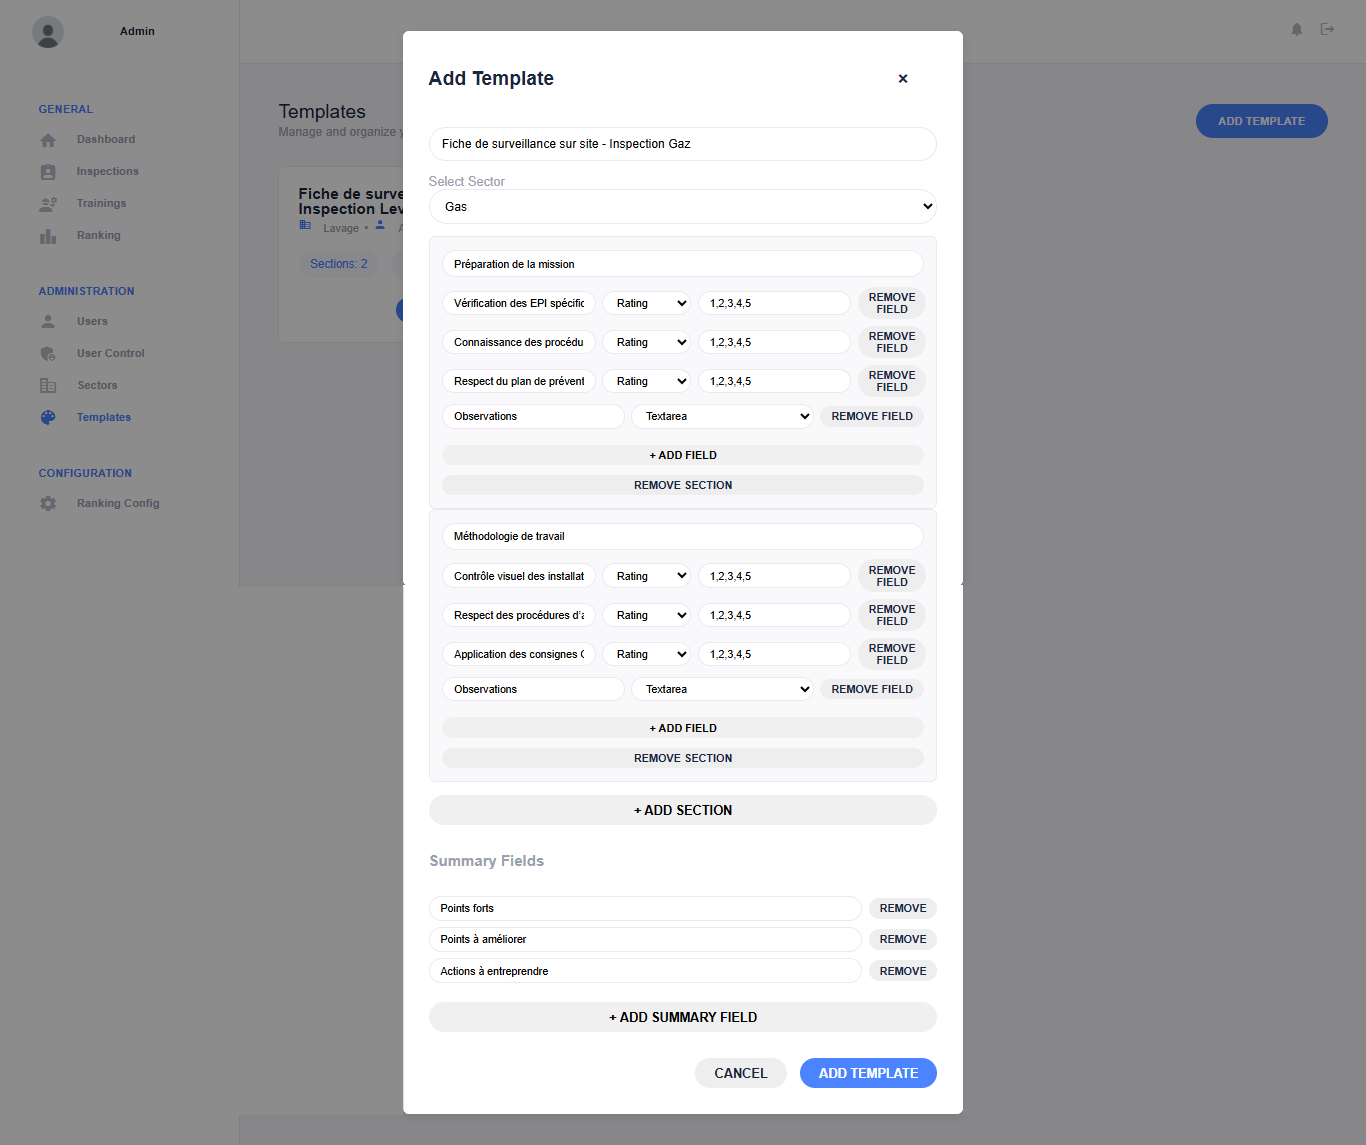Image resolution: width=1366 pixels, height=1145 pixels.
Task: Open Sectors from Administration menu
Action: [97, 386]
